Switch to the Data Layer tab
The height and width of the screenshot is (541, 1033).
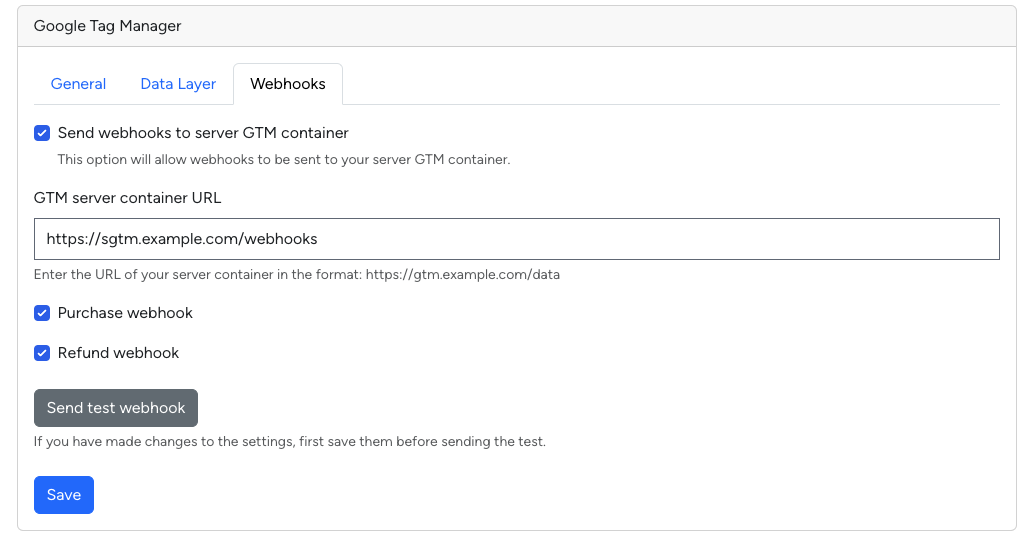click(178, 84)
